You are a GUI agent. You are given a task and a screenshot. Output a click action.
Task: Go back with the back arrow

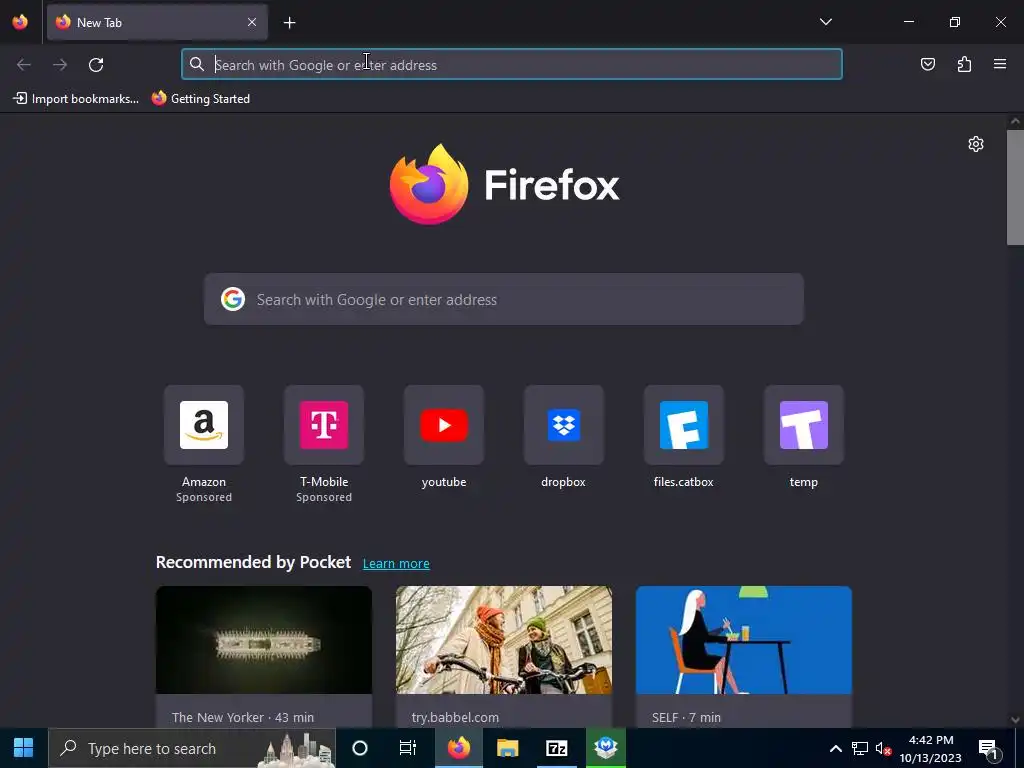(24, 65)
